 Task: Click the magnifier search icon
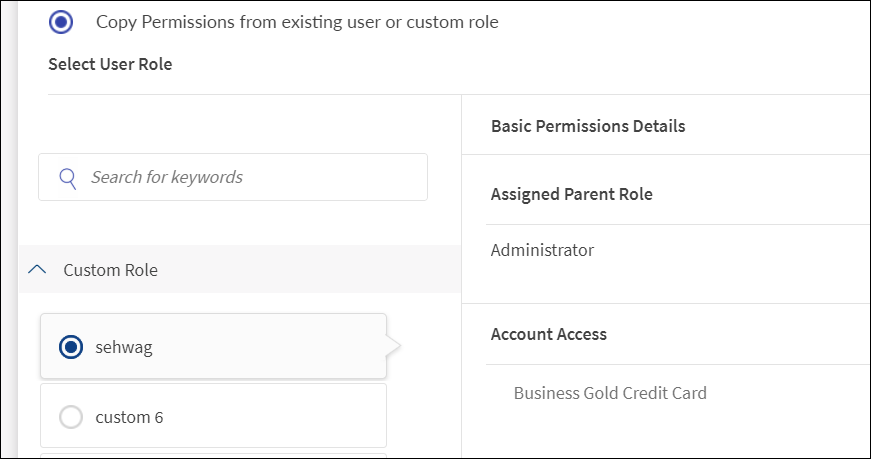(68, 178)
